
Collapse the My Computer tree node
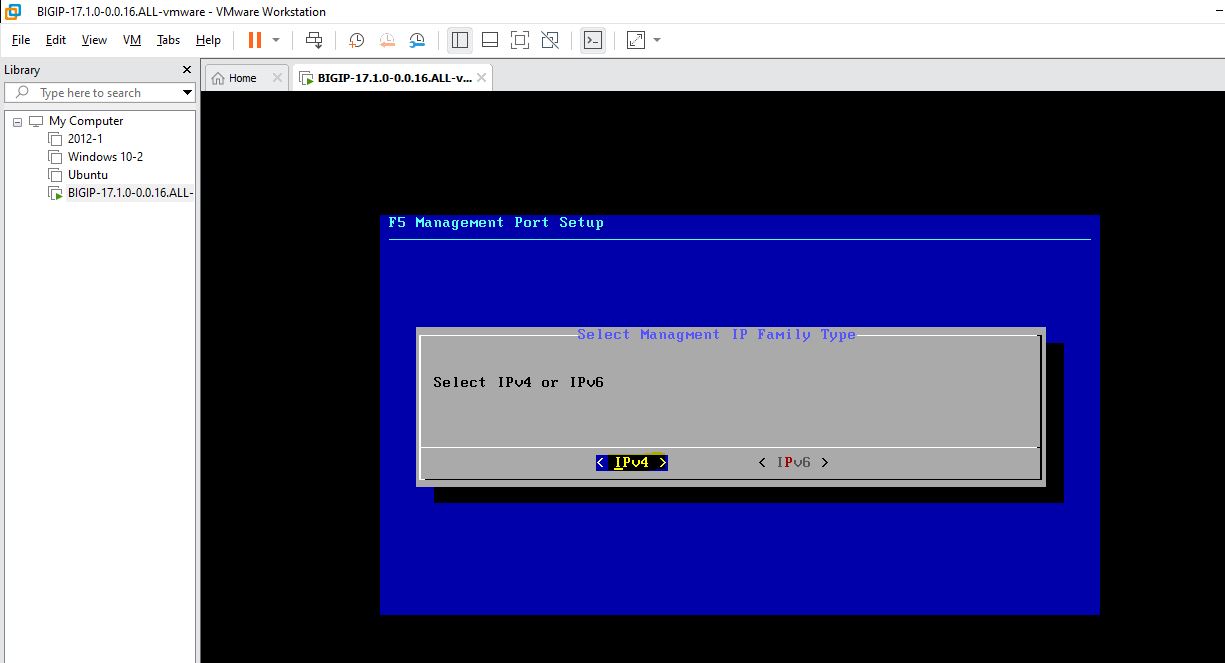click(x=17, y=121)
